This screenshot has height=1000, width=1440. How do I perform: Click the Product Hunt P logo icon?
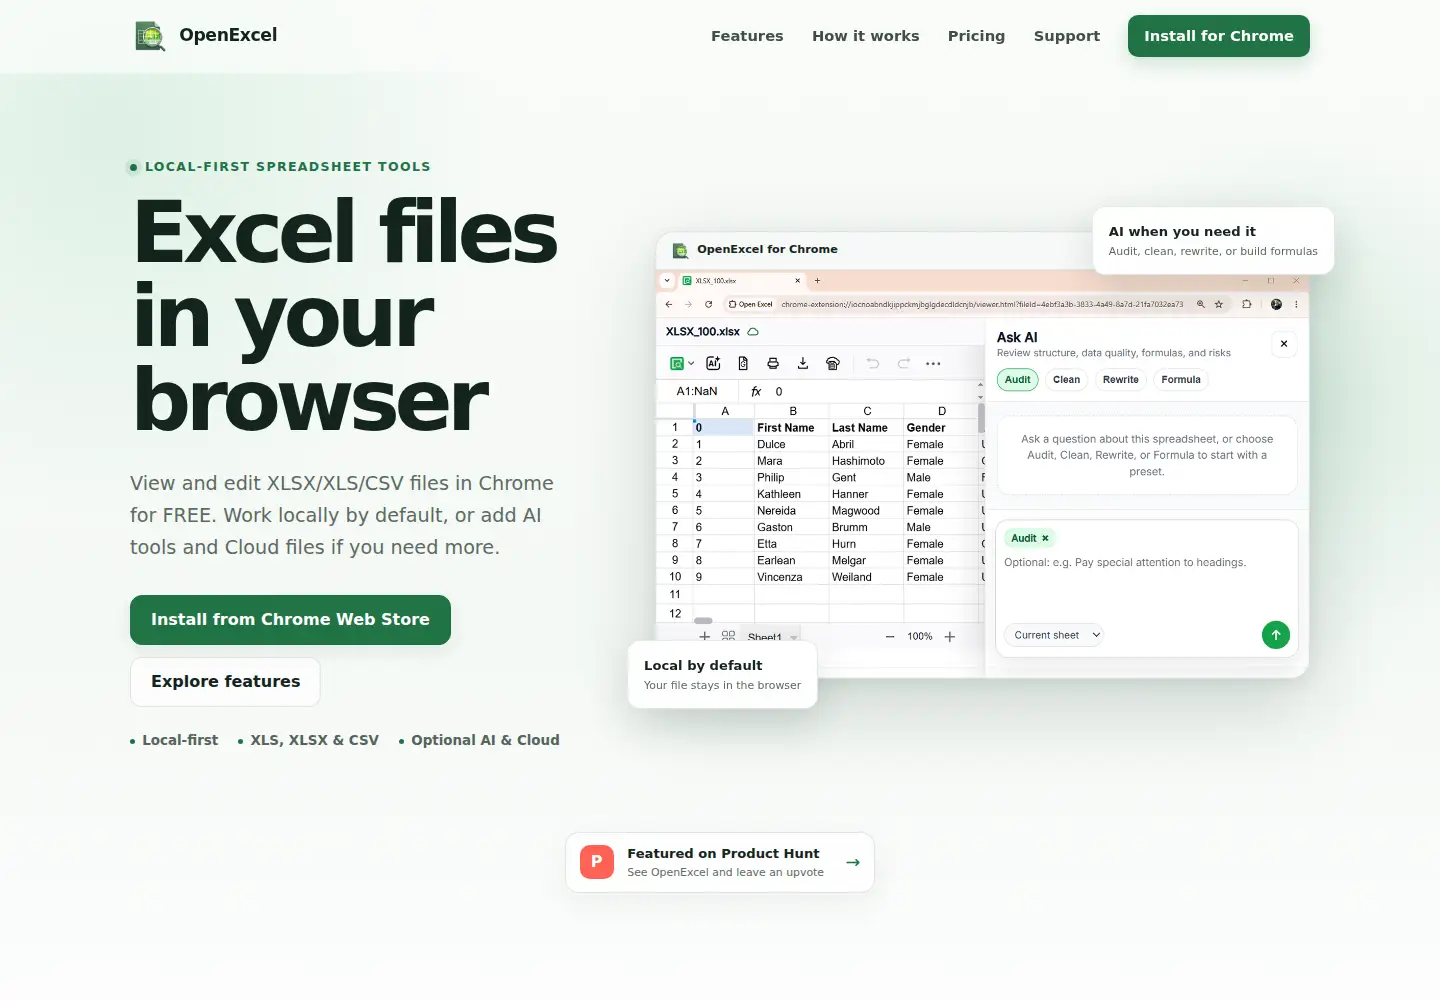click(597, 862)
